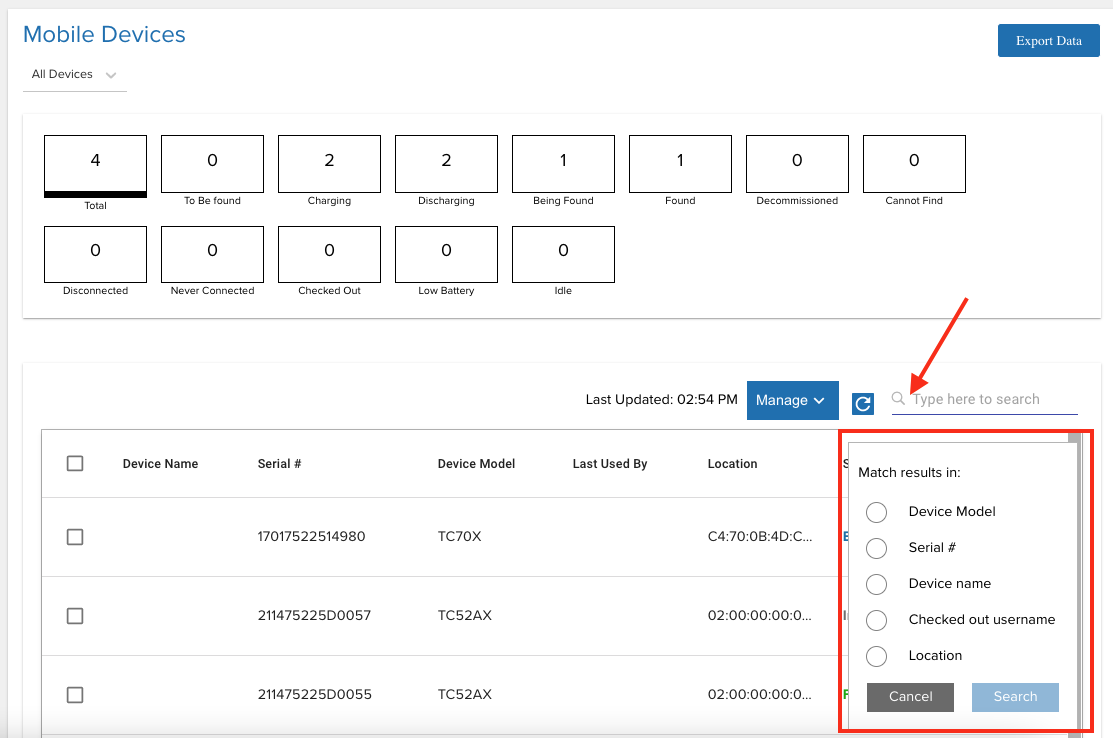Check the row for serial 211475225D0057
1113x738 pixels.
tap(75, 615)
